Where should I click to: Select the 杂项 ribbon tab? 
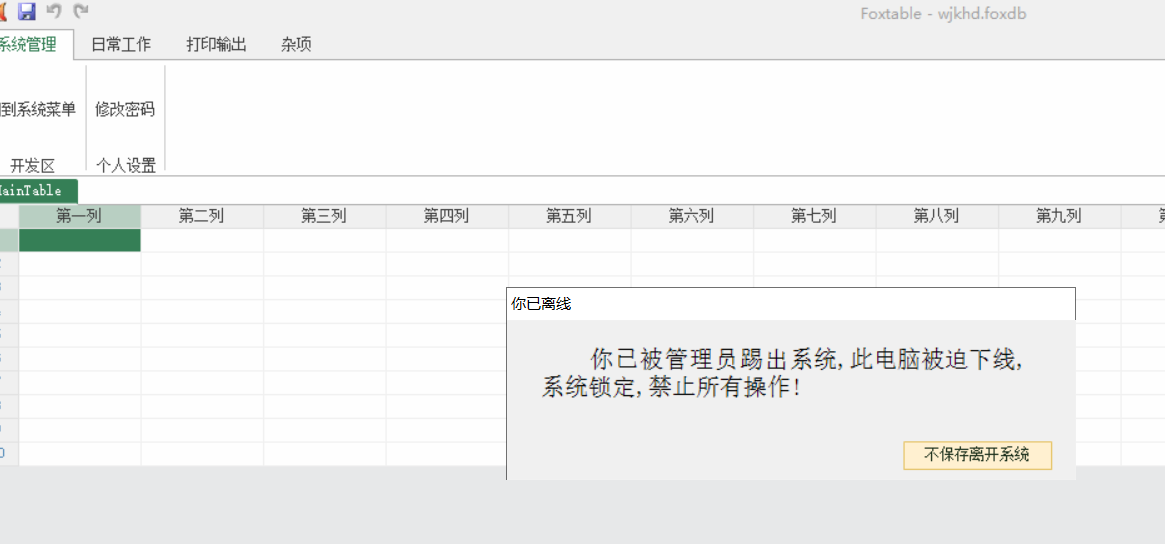[x=296, y=45]
